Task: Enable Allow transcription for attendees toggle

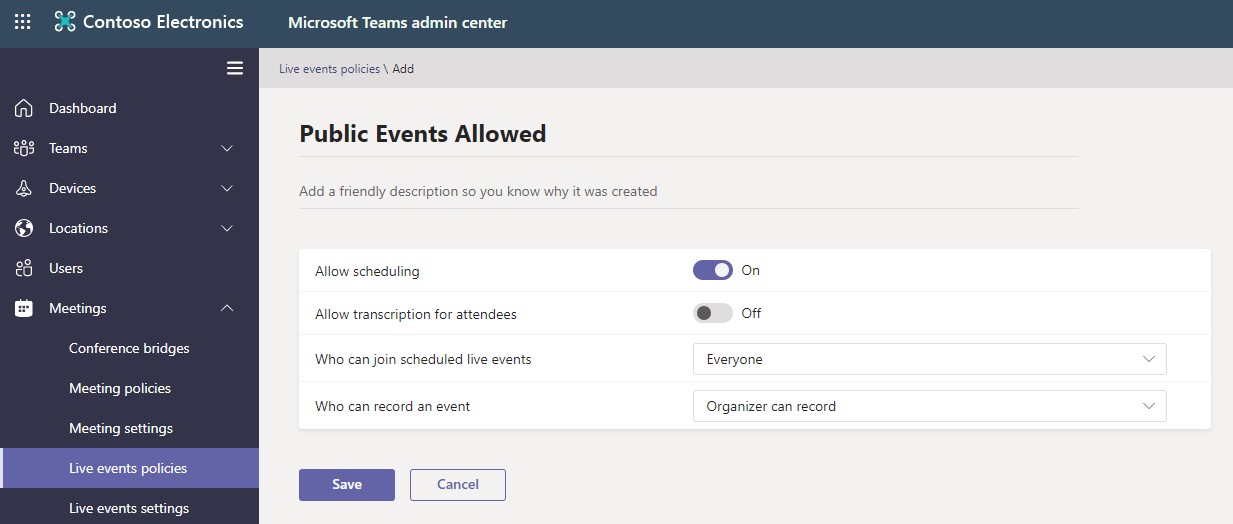Action: point(712,313)
